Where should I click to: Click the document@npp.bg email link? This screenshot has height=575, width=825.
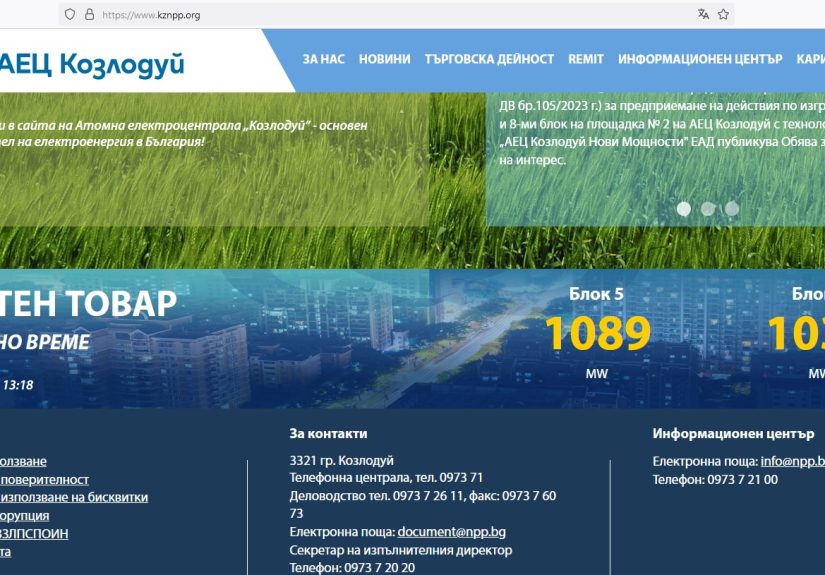[451, 532]
